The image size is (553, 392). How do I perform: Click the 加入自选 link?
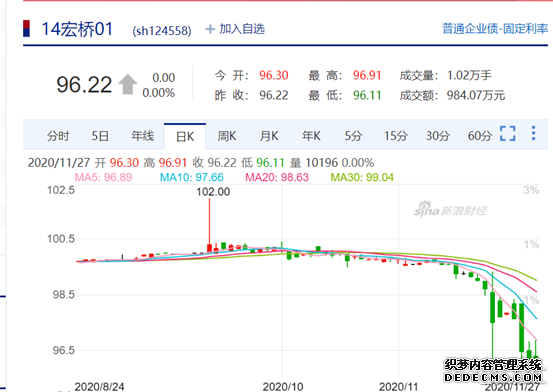pos(242,29)
